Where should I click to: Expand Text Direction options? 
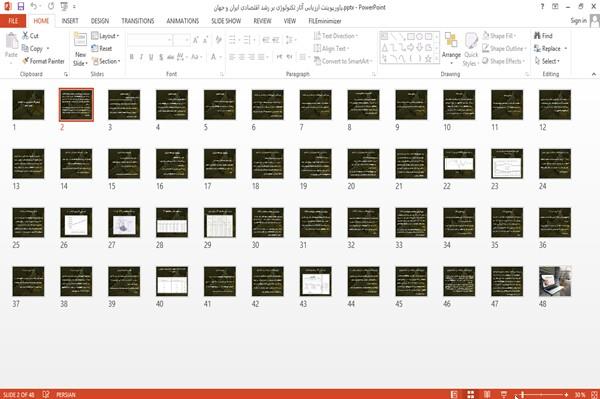pos(336,36)
